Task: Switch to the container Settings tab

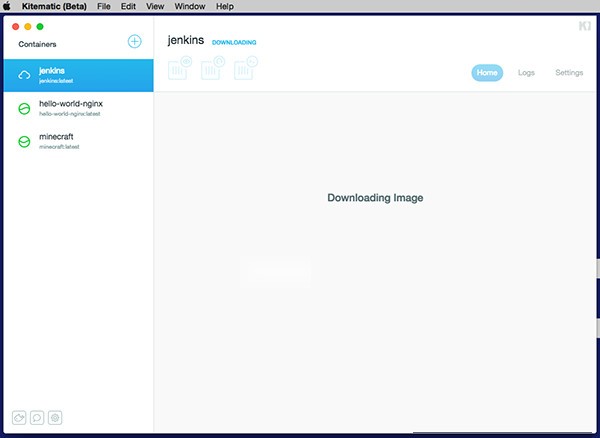Action: (x=569, y=73)
